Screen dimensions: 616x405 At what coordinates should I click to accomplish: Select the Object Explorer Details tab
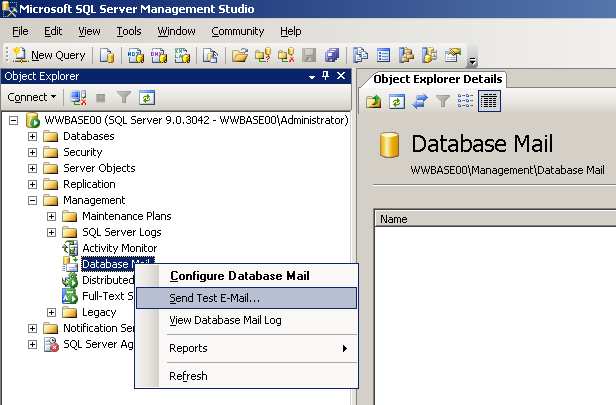[437, 79]
